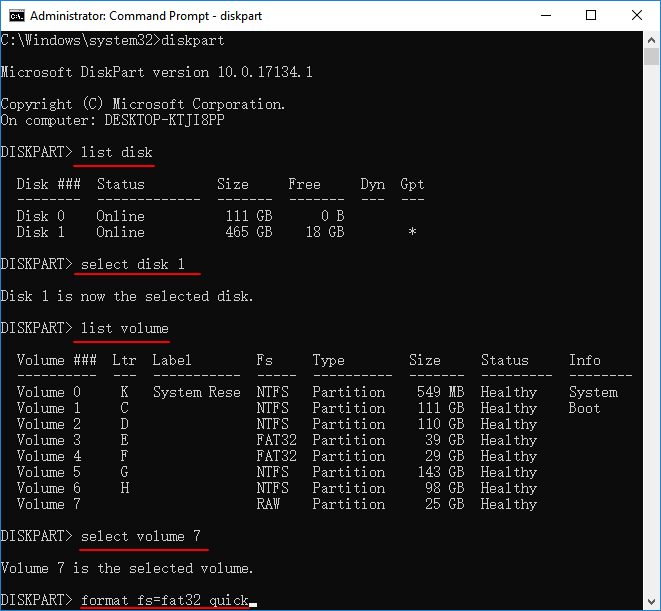Click the Gpt asterisk for Disk 1
This screenshot has height=611, width=661.
pyautogui.click(x=412, y=232)
